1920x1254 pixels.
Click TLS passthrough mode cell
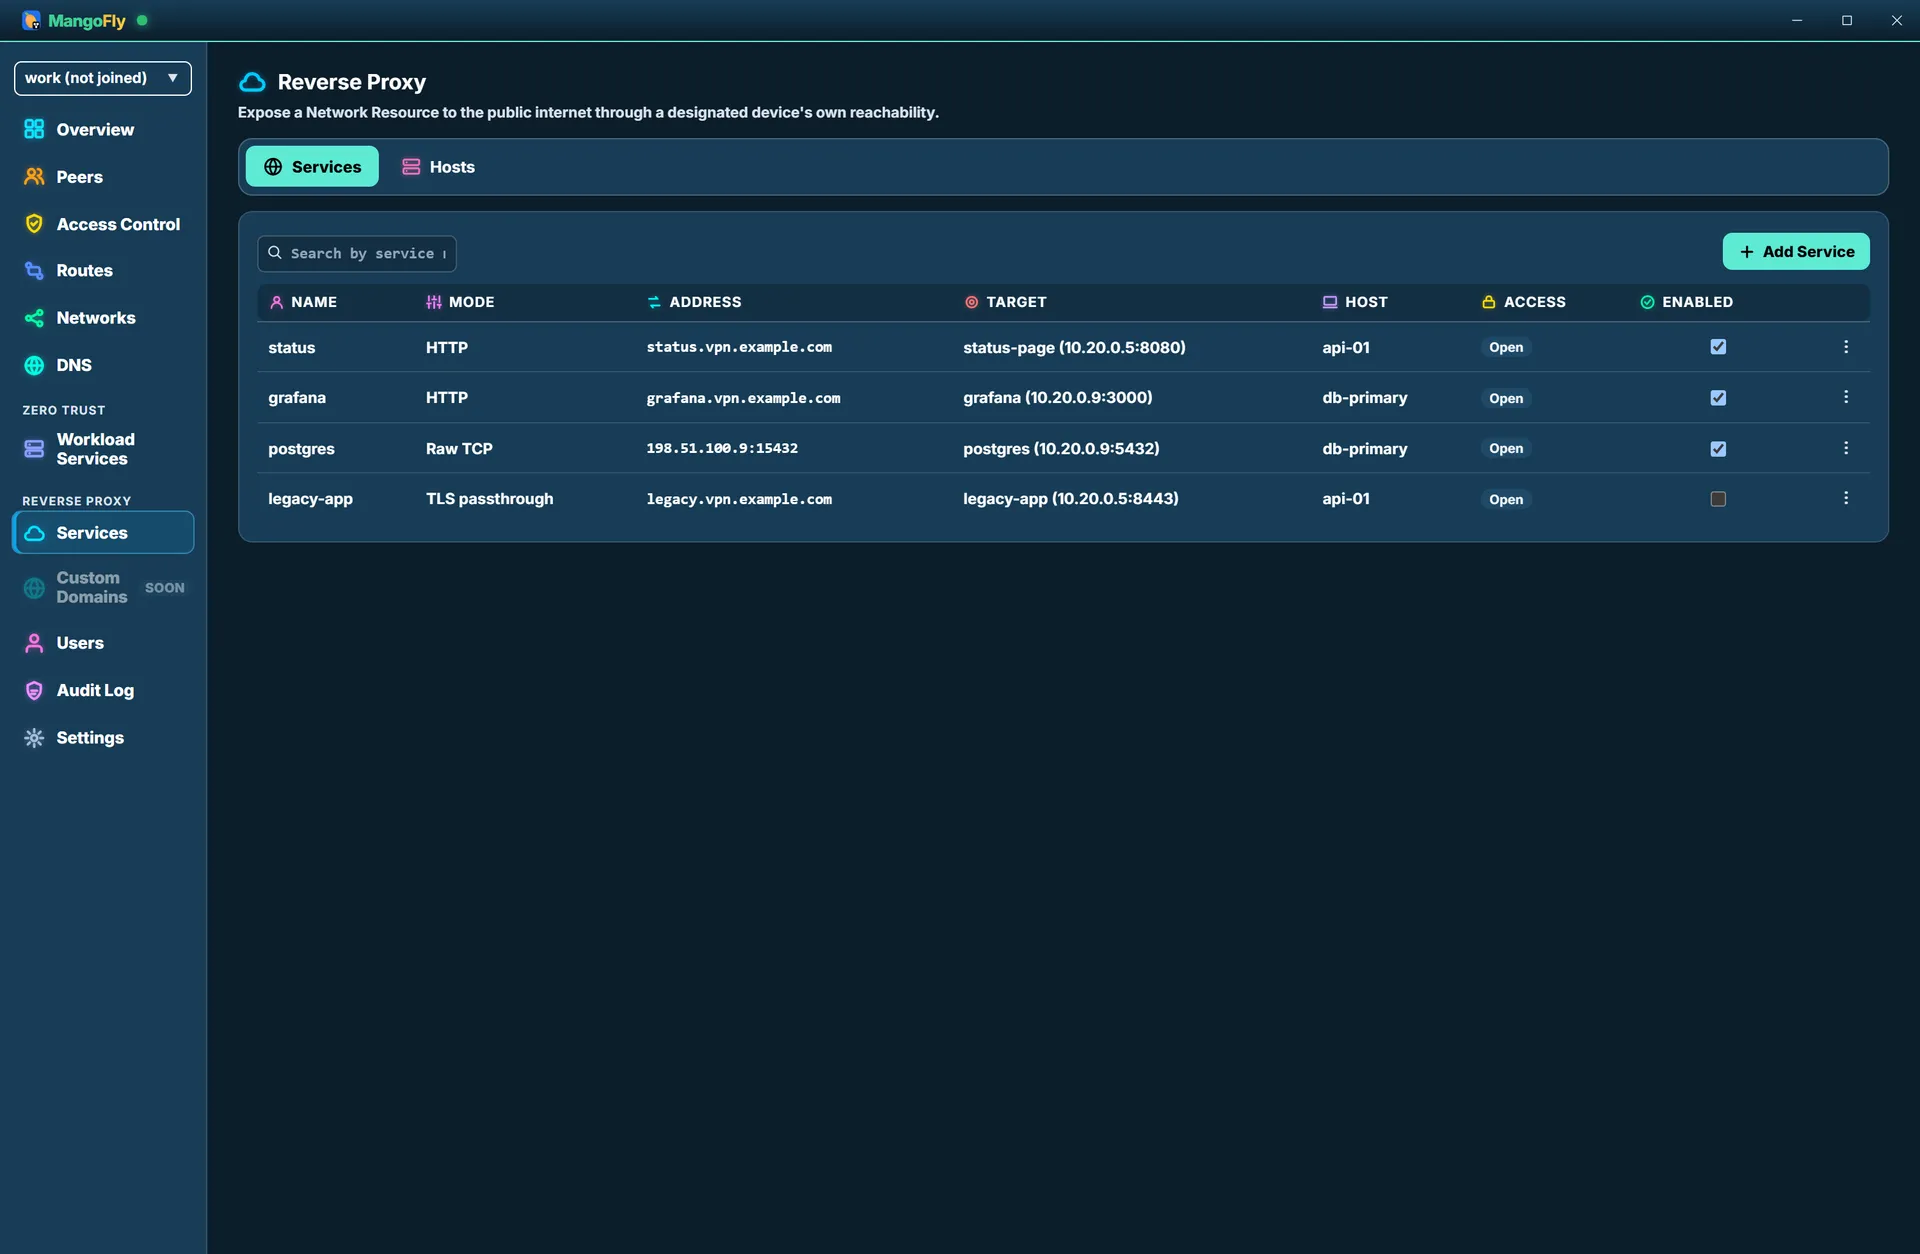click(x=489, y=498)
